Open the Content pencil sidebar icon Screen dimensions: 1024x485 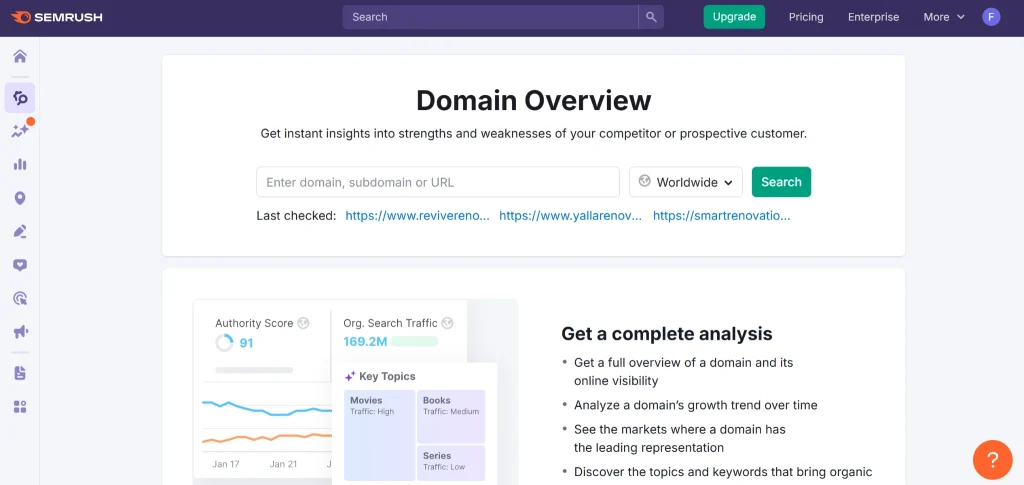click(20, 231)
